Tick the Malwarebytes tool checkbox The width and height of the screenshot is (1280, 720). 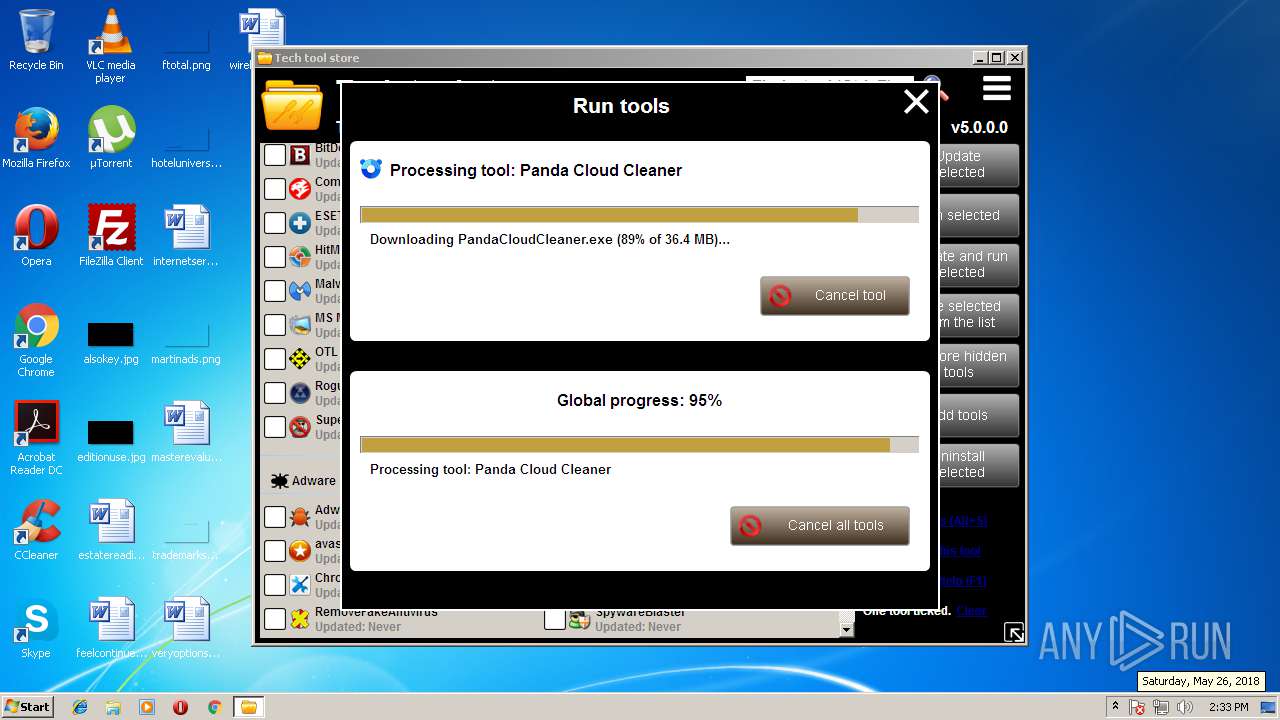[x=275, y=291]
